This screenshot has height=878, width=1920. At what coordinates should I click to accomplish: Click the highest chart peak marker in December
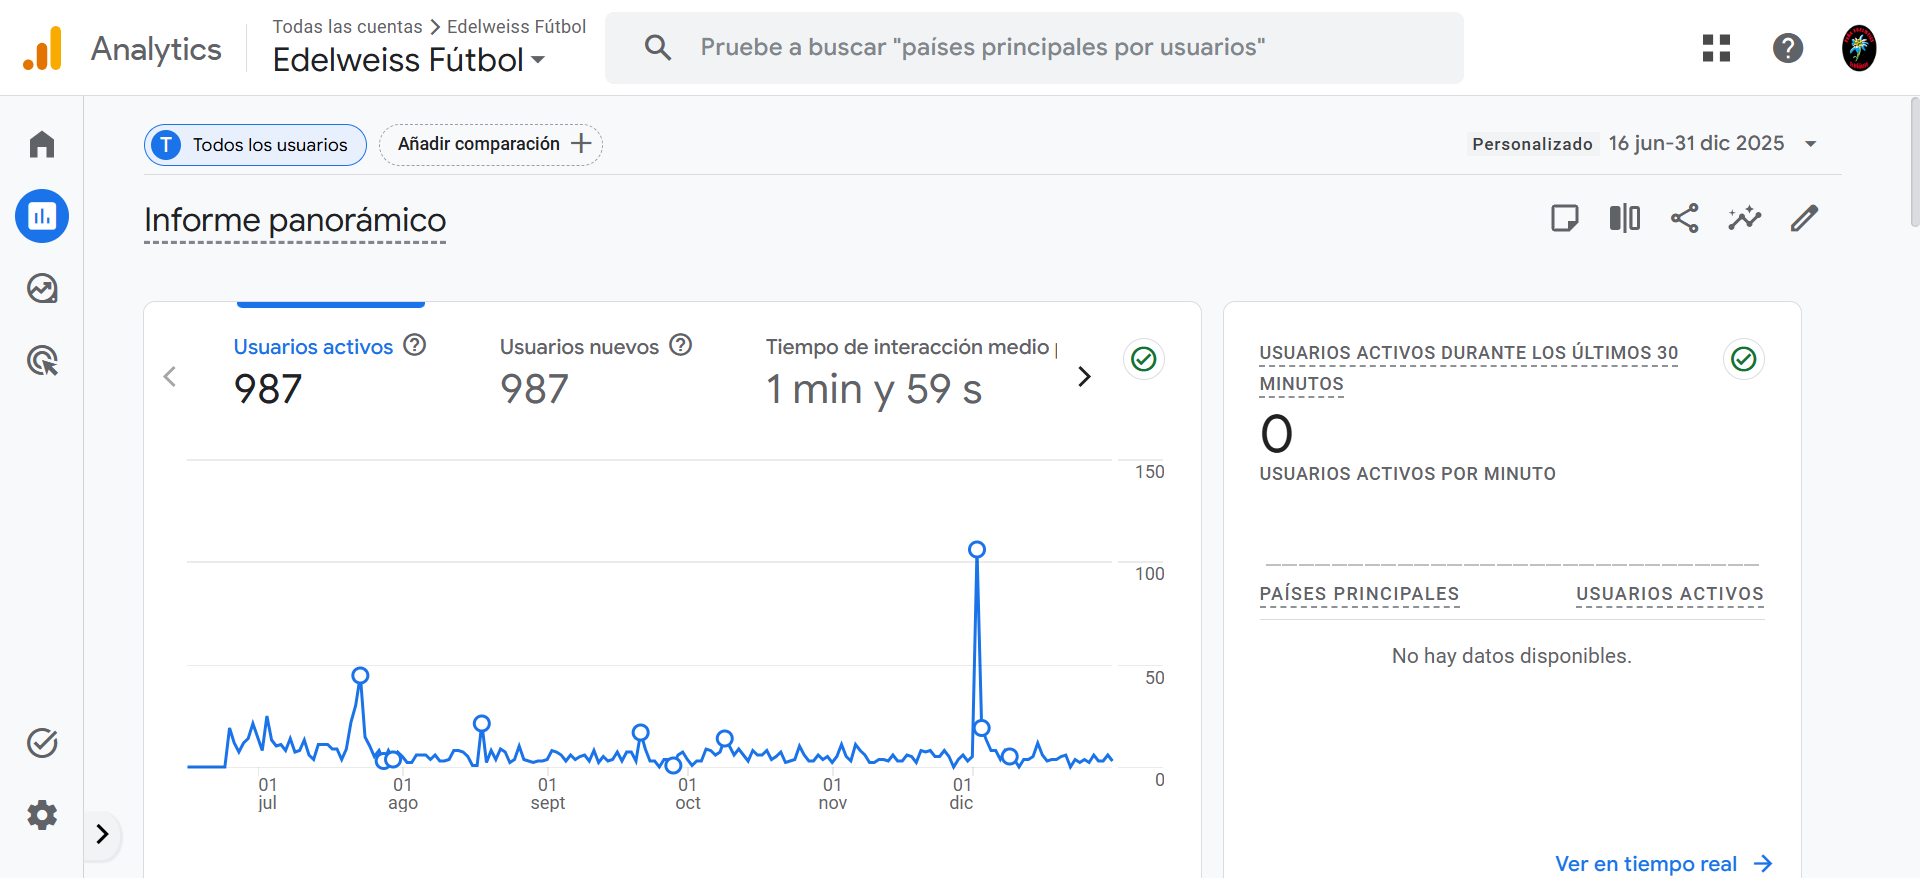tap(977, 549)
